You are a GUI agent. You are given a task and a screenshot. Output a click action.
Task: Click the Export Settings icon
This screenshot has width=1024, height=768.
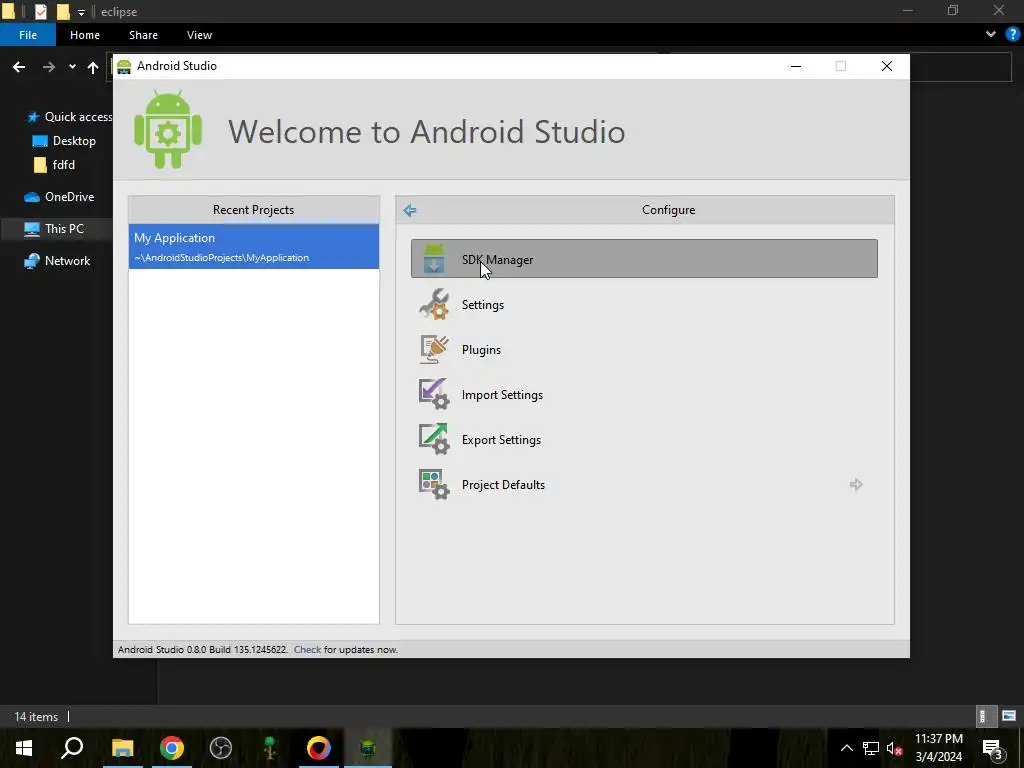click(434, 440)
